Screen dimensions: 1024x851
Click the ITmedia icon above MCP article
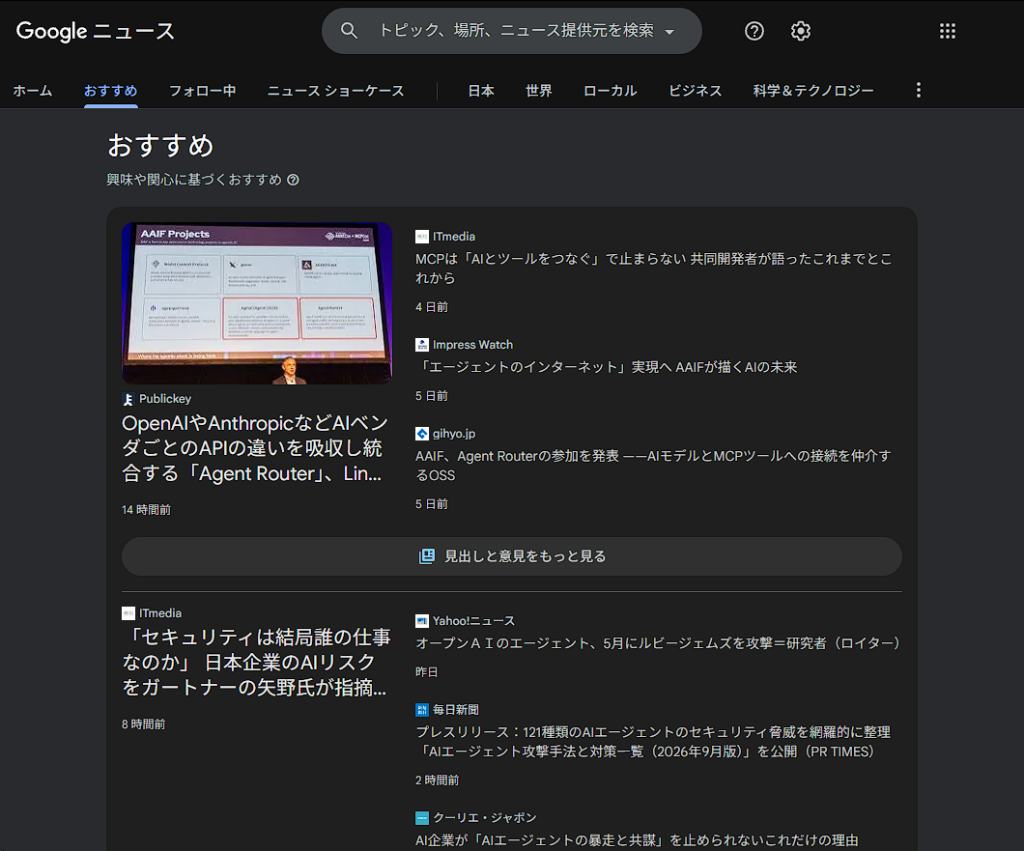tap(422, 236)
